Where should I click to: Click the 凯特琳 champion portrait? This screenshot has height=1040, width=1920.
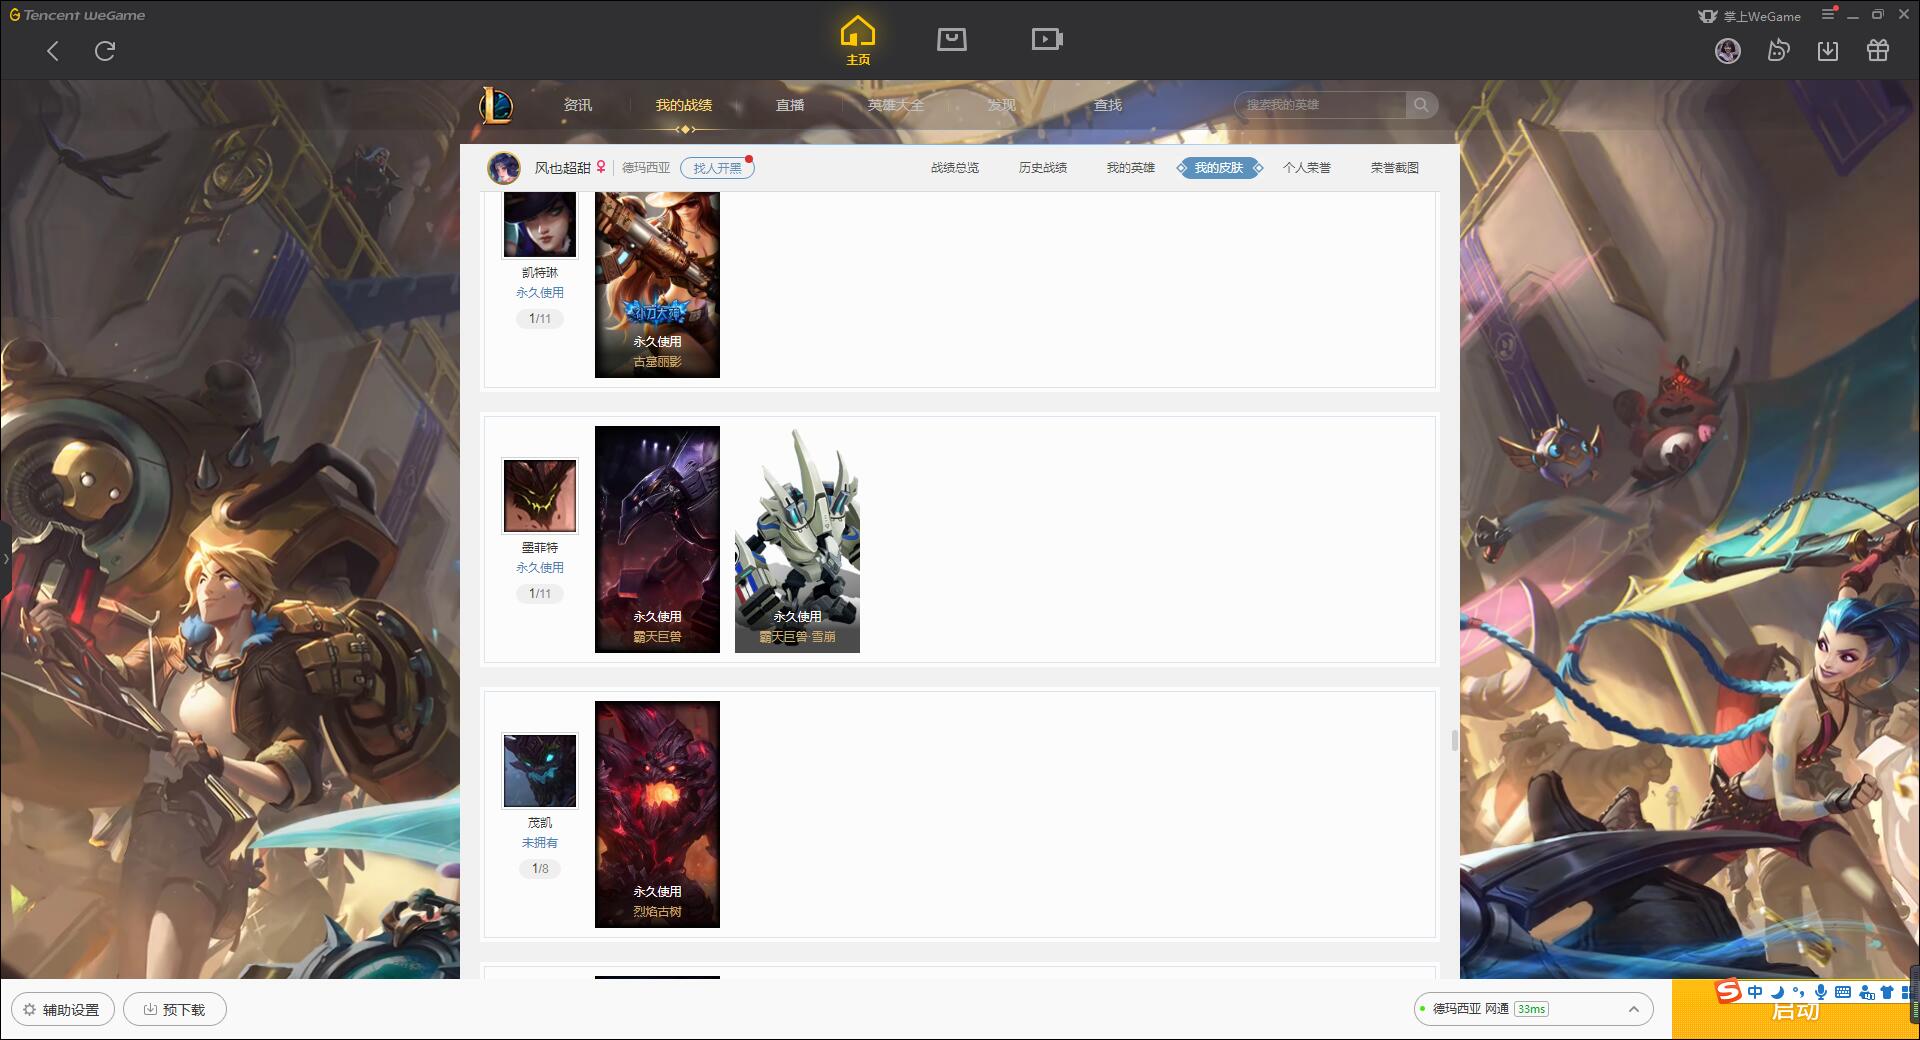tap(540, 224)
